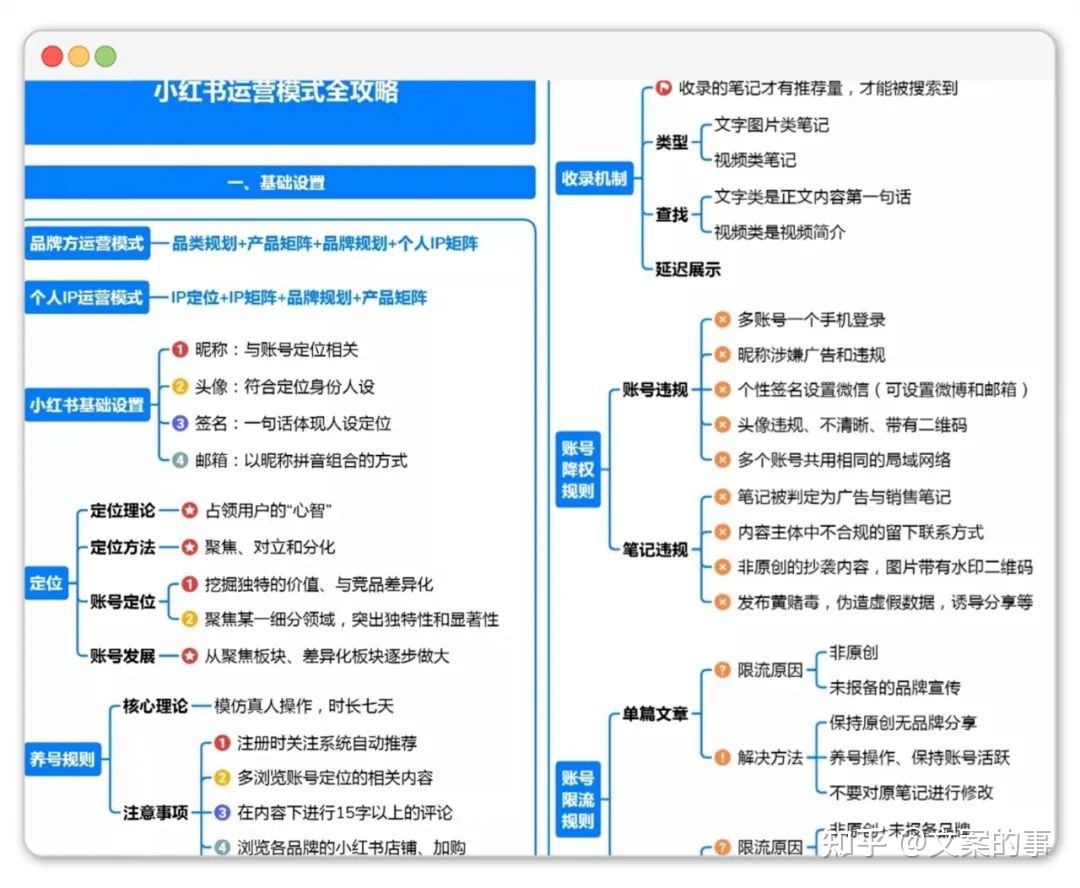Click the ❸ icon before 在内容下进行15字以上的评论
This screenshot has height=888, width=1080.
tap(222, 814)
